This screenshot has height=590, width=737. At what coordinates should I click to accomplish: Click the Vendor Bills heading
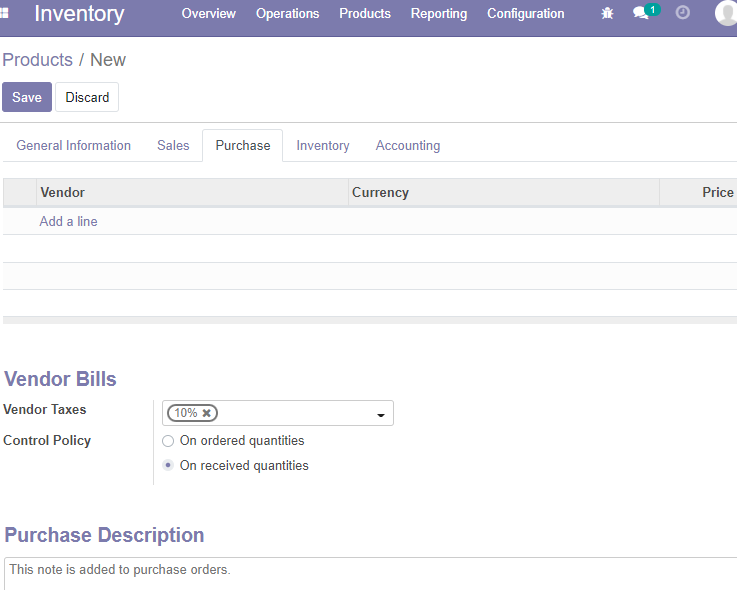60,379
